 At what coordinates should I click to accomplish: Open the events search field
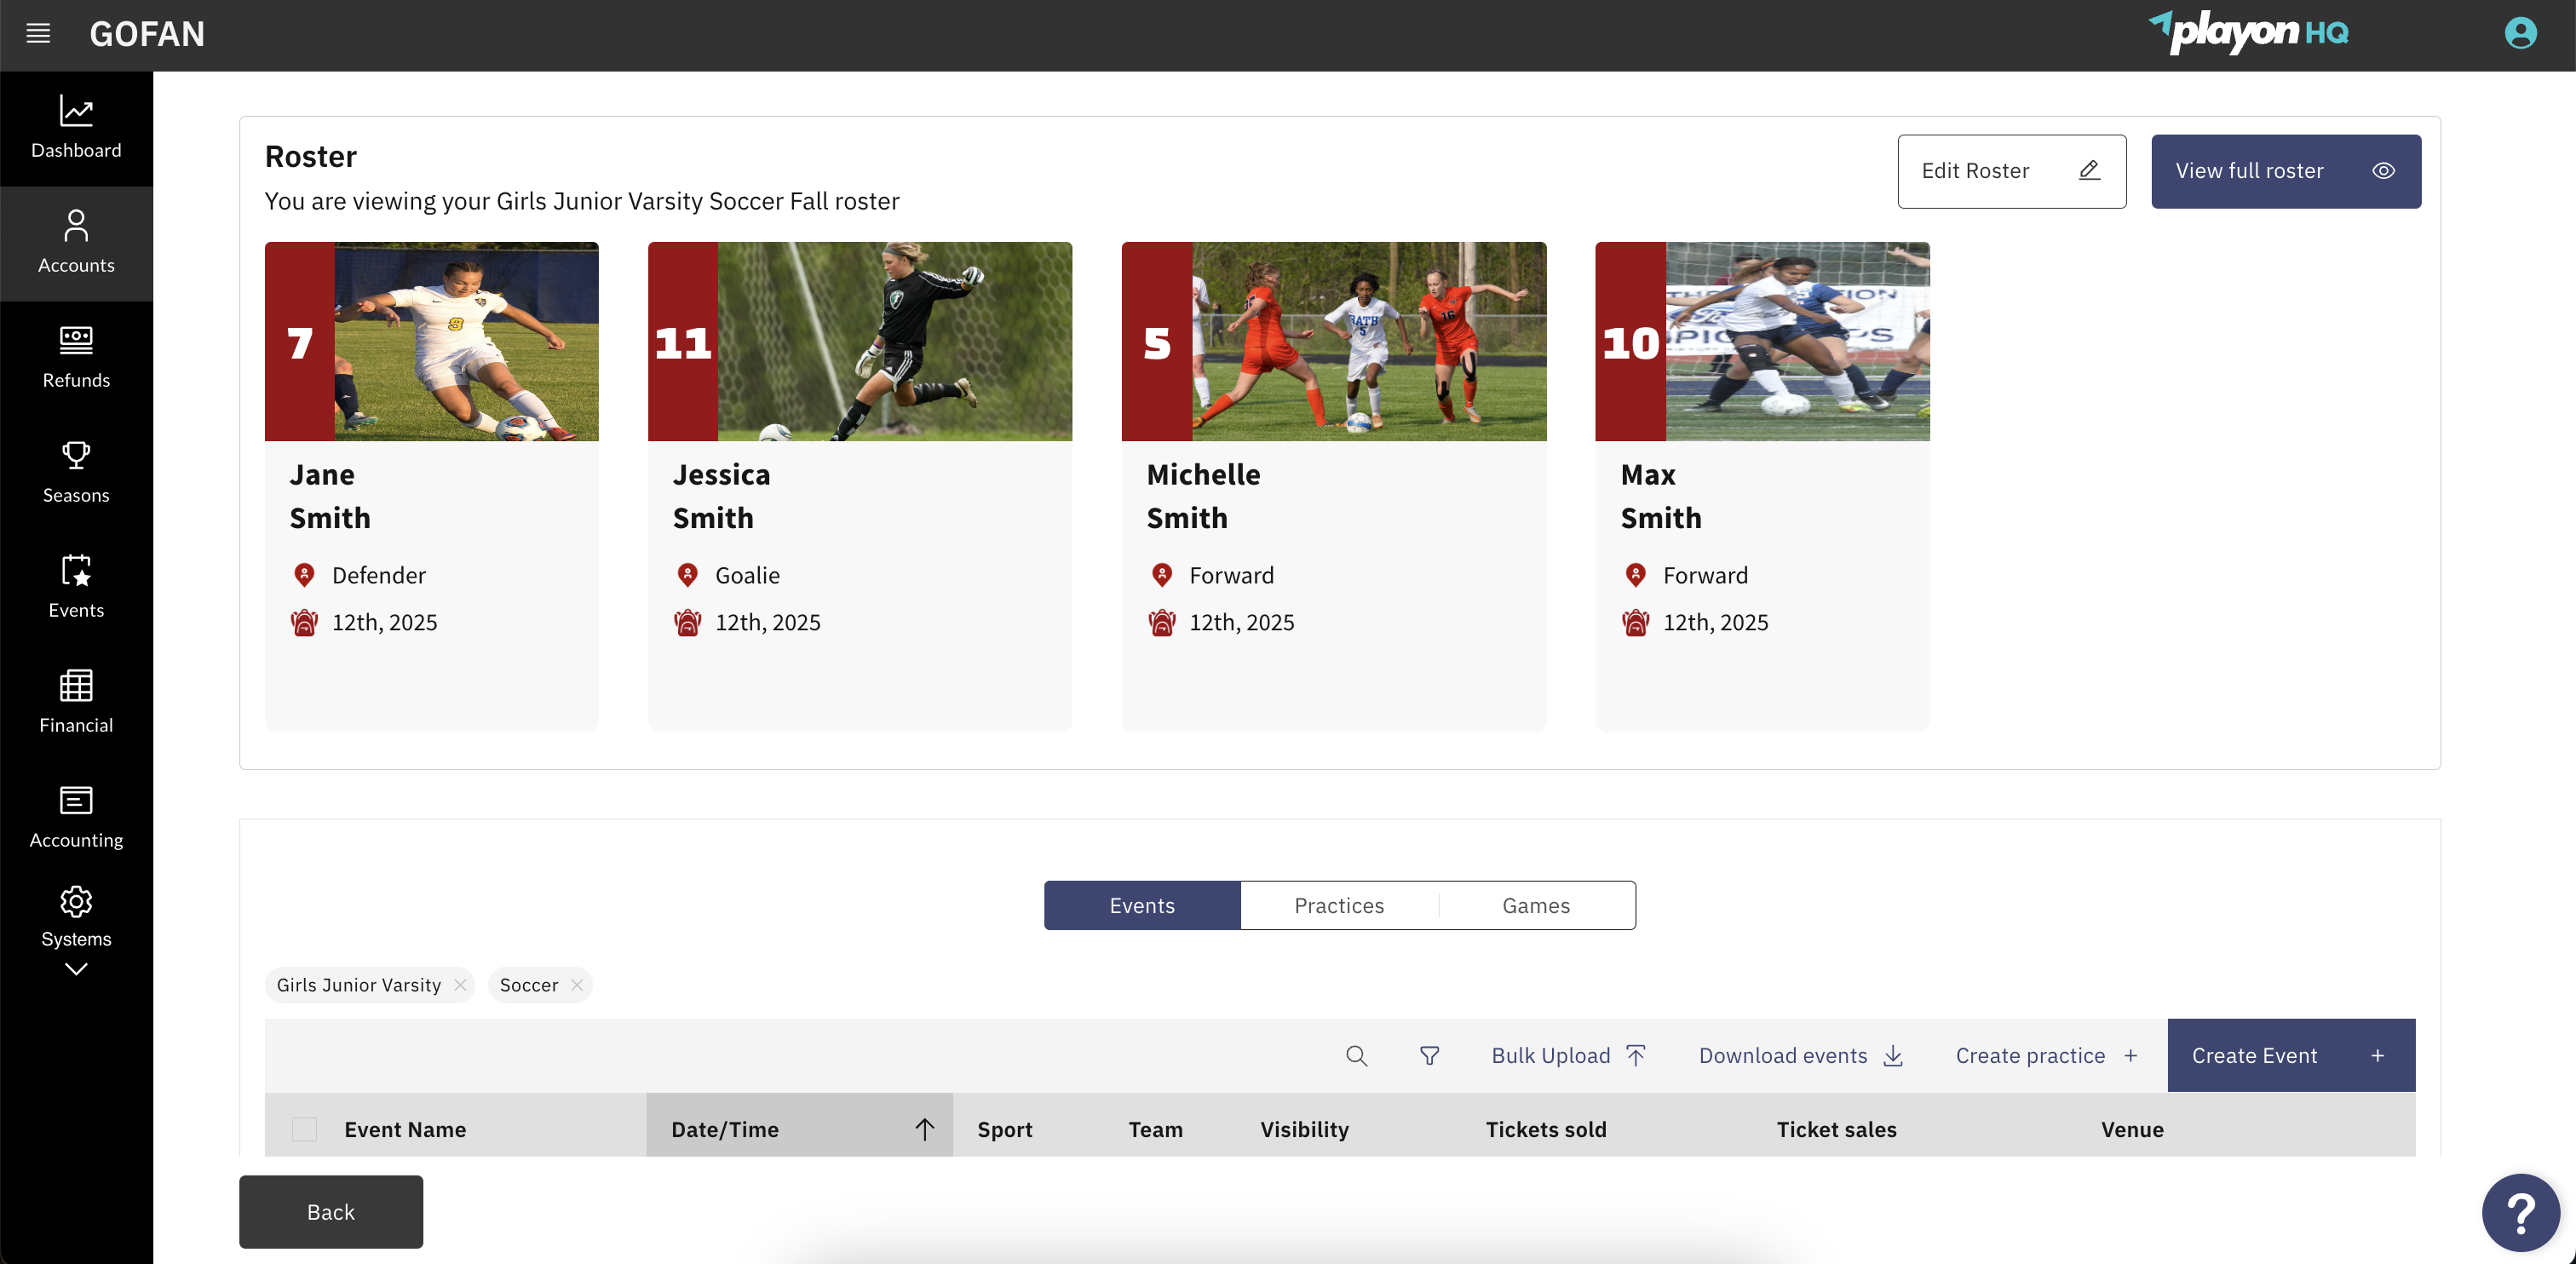[1356, 1055]
